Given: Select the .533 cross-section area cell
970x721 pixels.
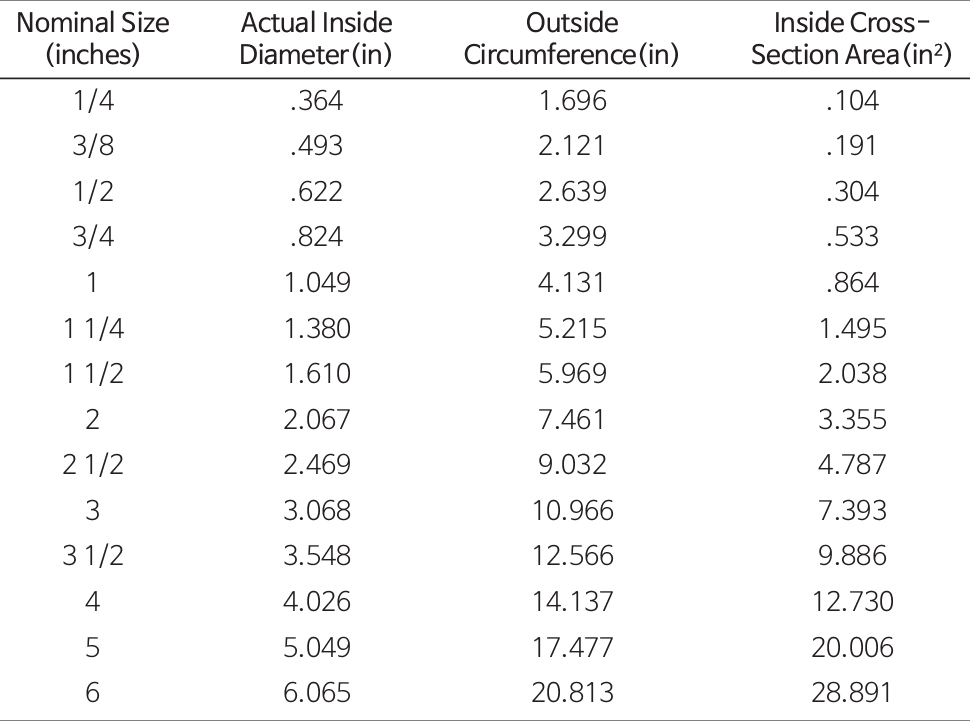Looking at the screenshot, I should (853, 237).
